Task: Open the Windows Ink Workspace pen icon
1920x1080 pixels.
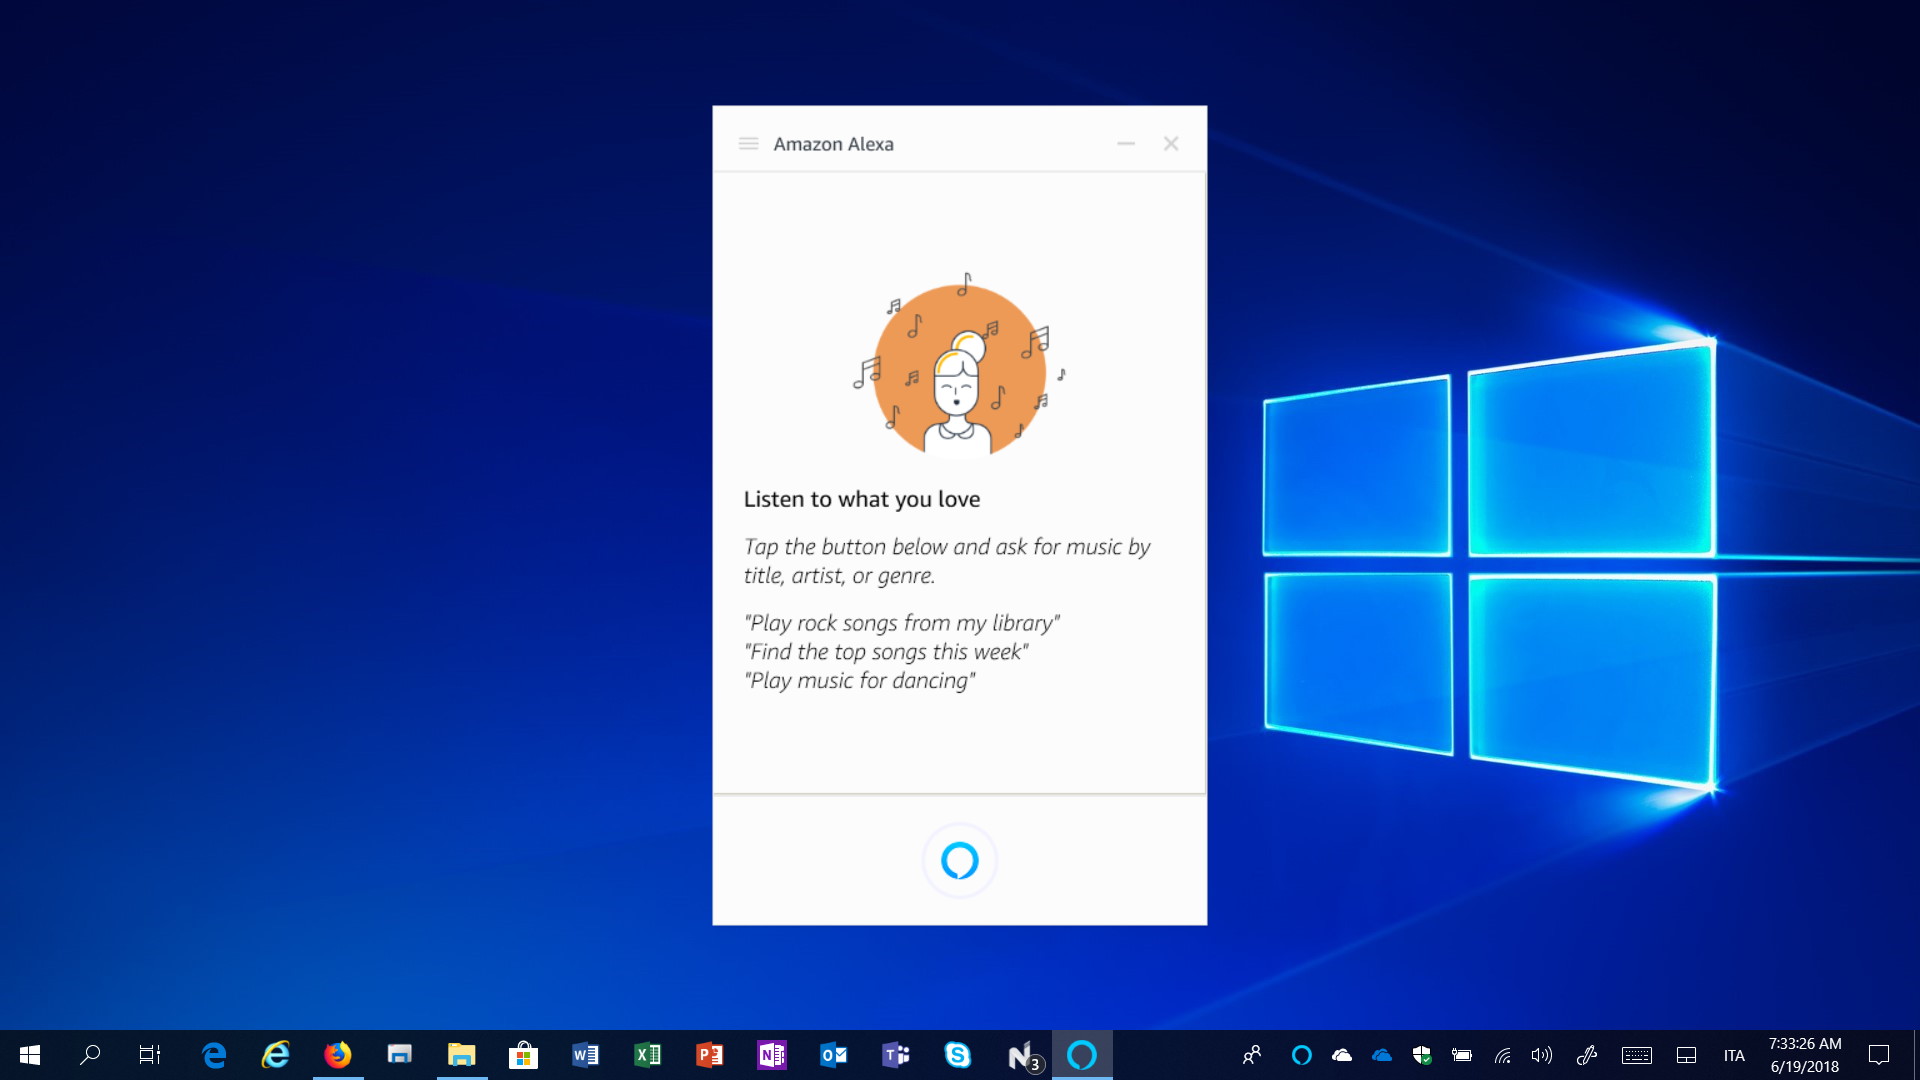Action: point(1586,1055)
